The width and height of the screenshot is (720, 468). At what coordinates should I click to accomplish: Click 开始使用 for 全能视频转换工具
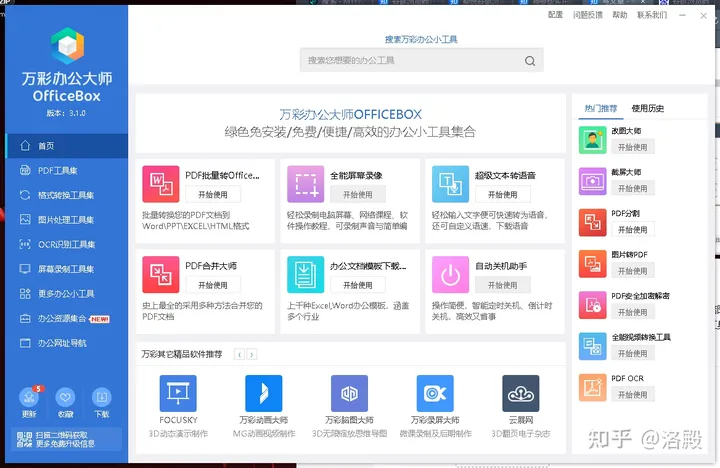click(633, 353)
